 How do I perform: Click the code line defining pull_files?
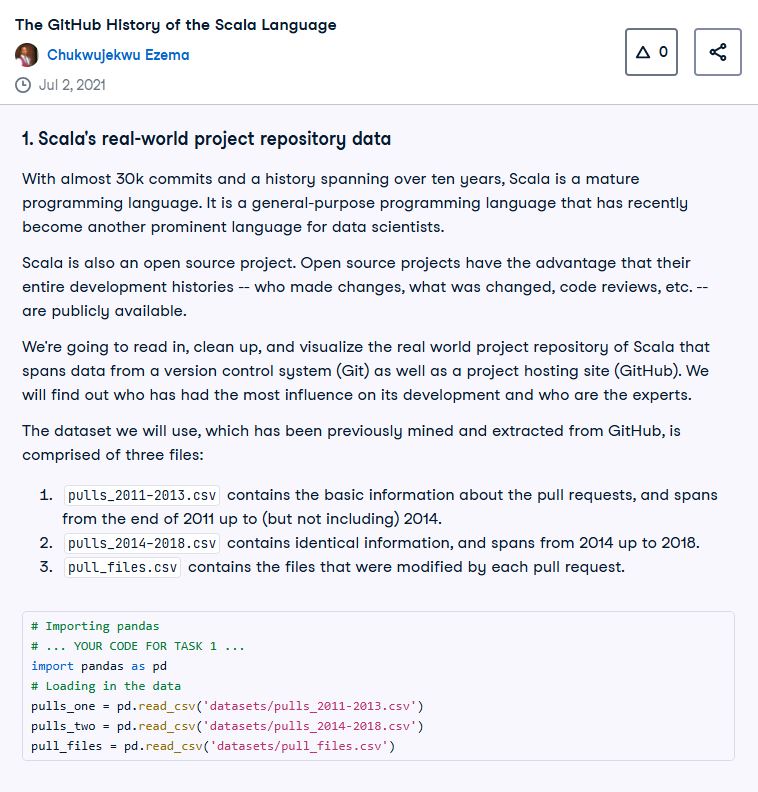[x=213, y=746]
